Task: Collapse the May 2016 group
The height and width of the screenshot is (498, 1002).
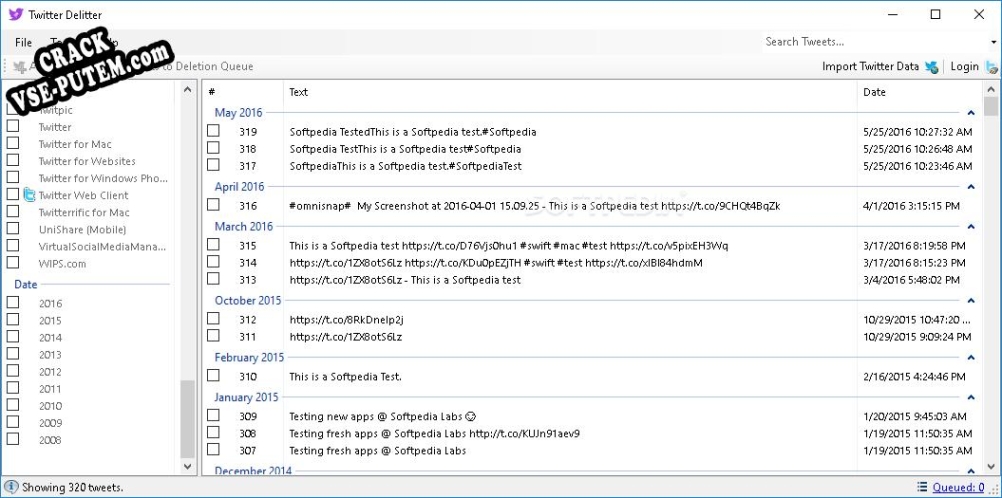Action: pyautogui.click(x=971, y=113)
